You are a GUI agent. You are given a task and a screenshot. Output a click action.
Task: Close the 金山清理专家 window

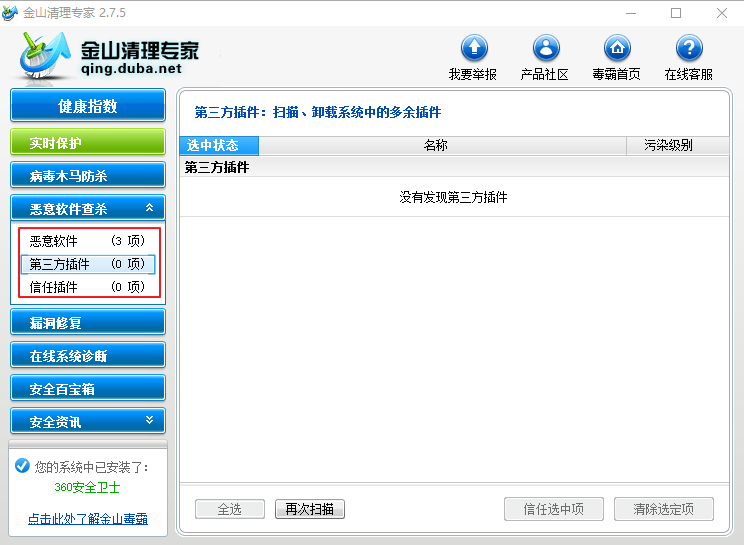tap(722, 13)
